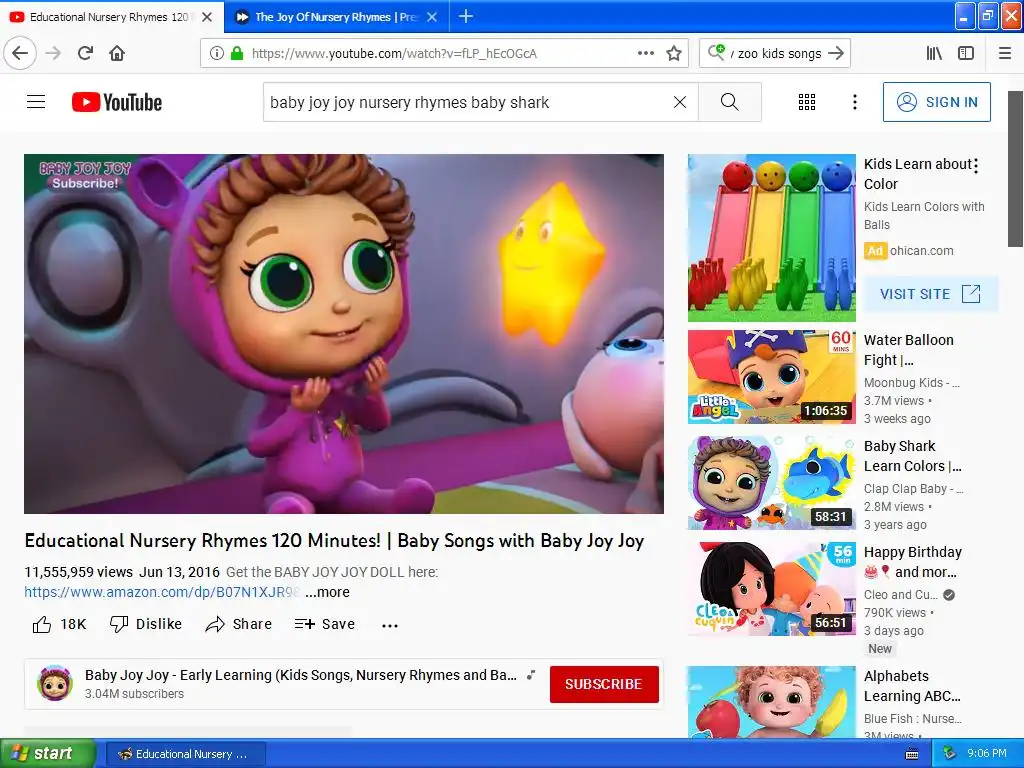Open the Firefox hamburger menu

1004,53
